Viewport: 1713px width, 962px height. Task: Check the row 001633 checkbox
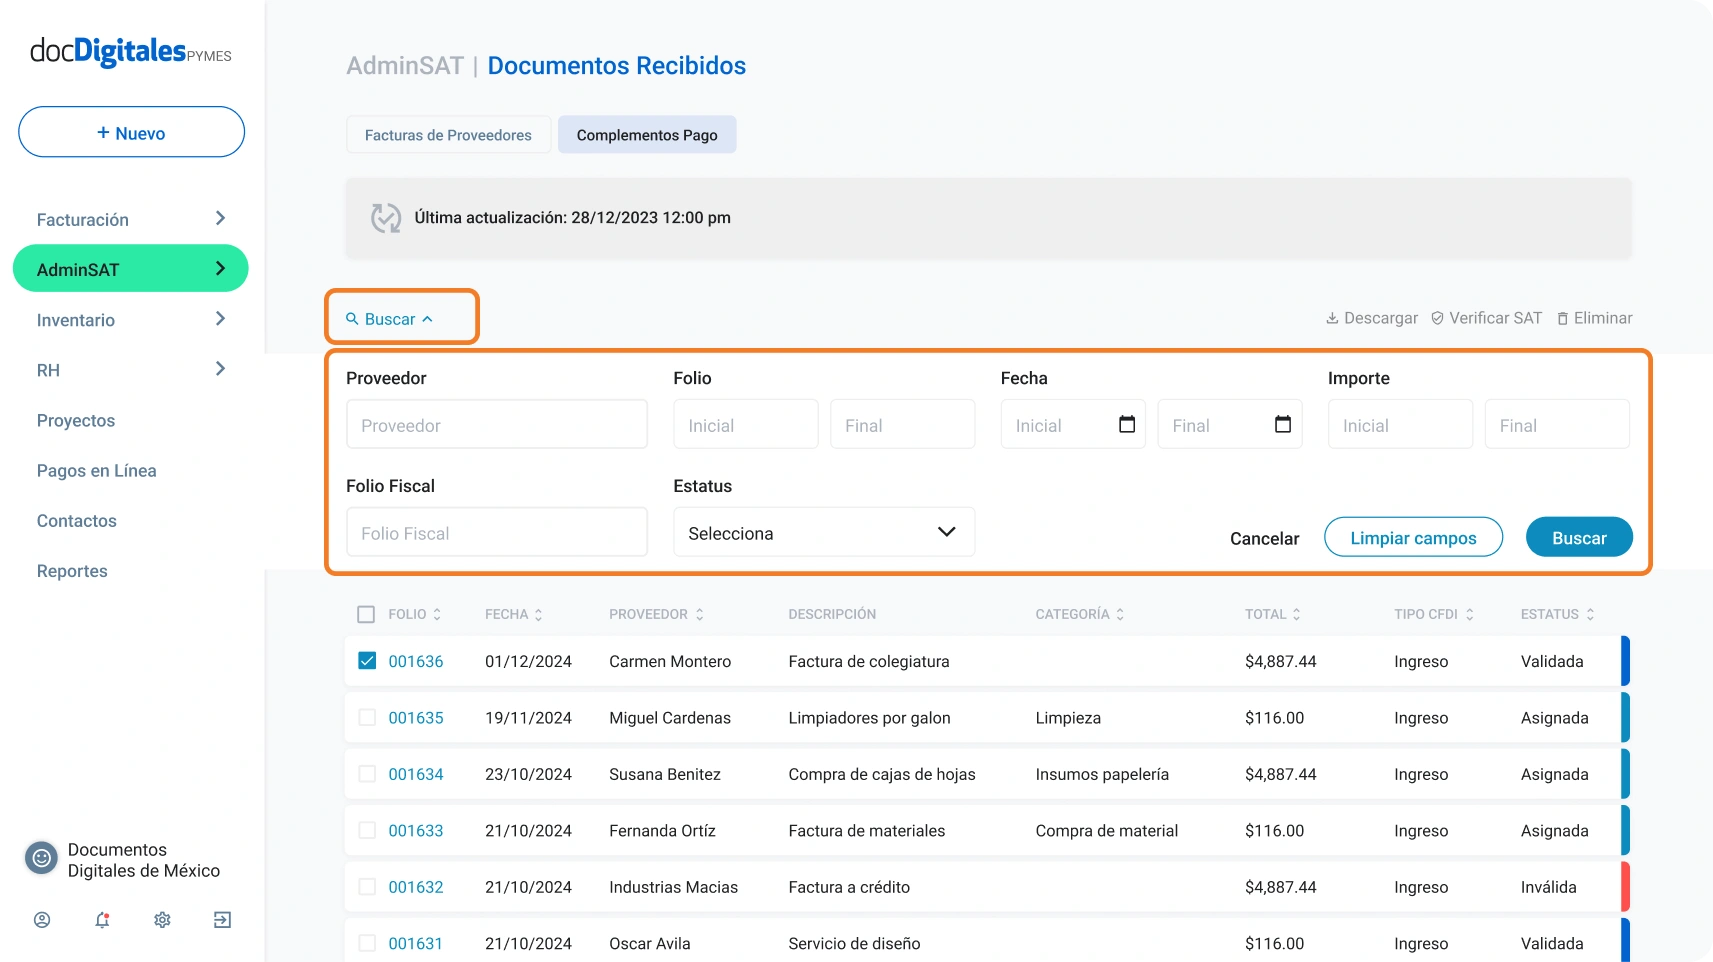pyautogui.click(x=367, y=830)
